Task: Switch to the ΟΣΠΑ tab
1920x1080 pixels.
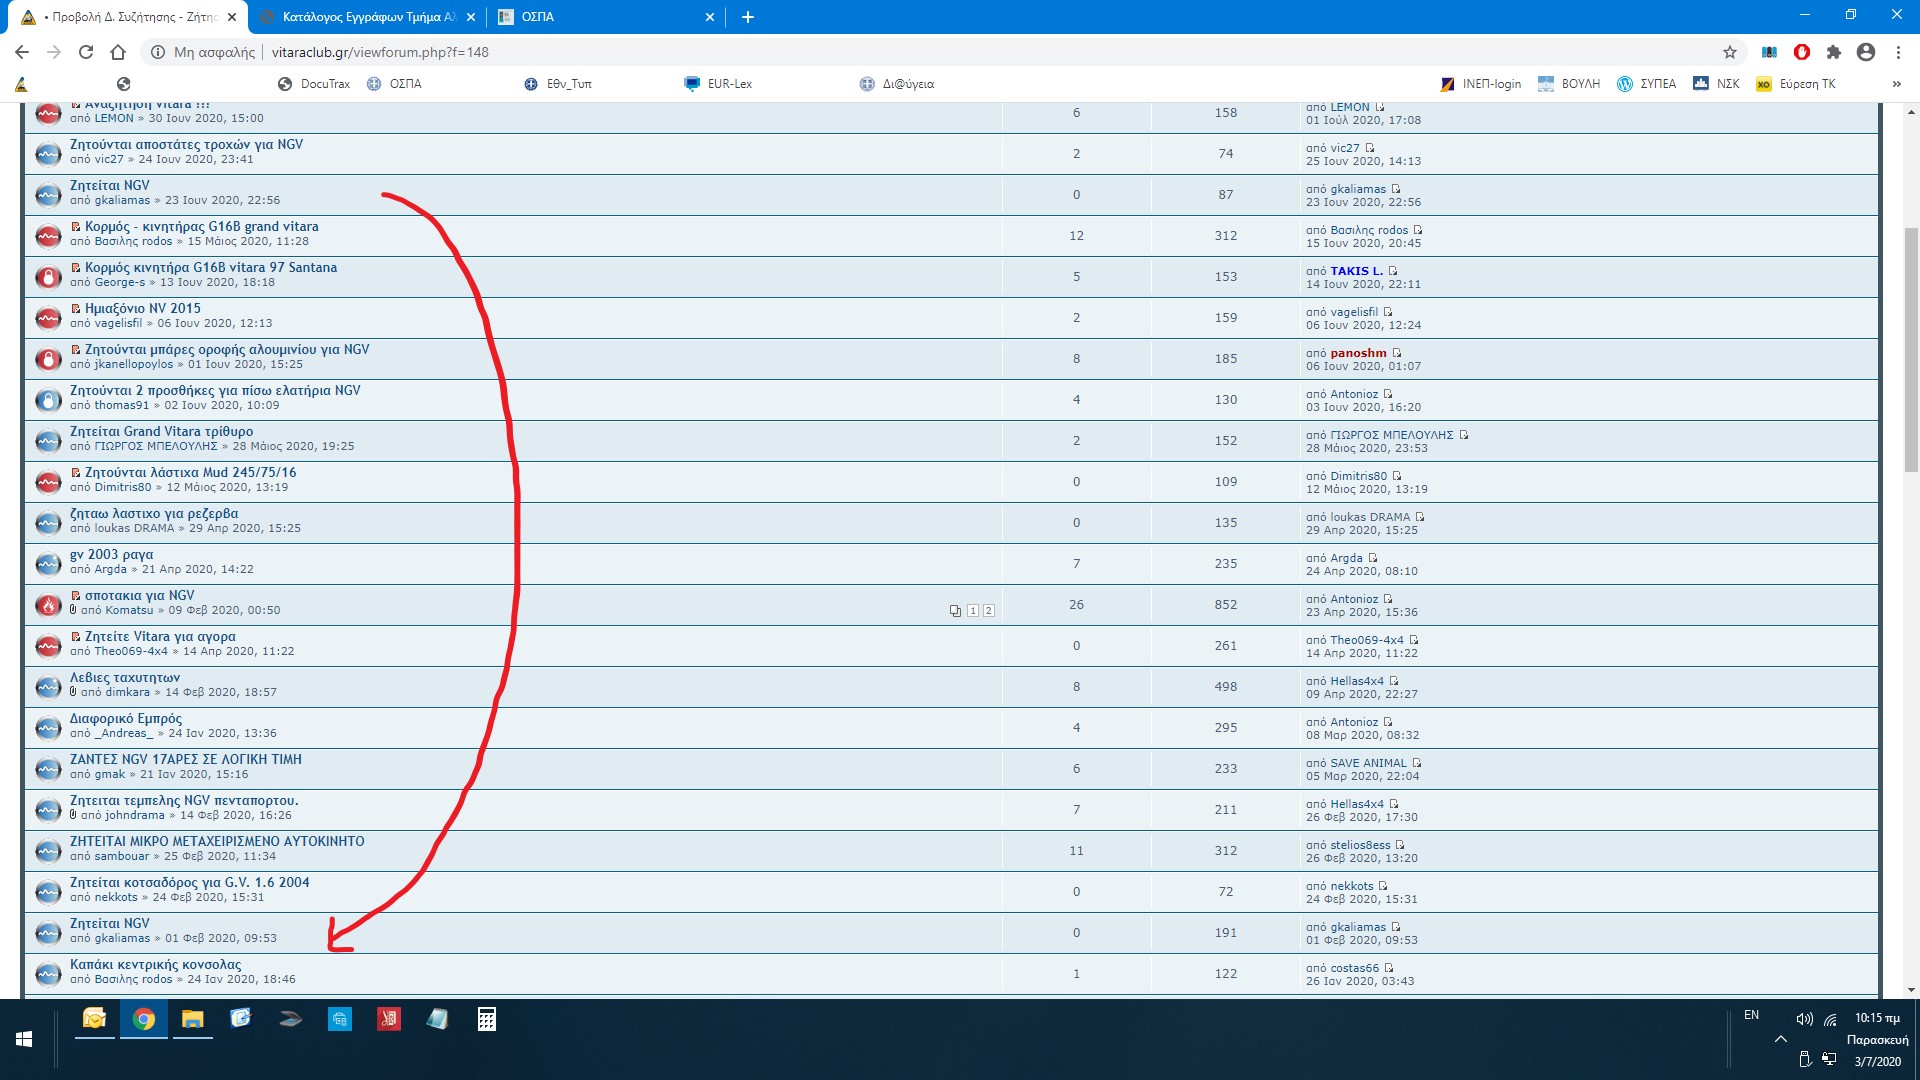Action: 605,17
